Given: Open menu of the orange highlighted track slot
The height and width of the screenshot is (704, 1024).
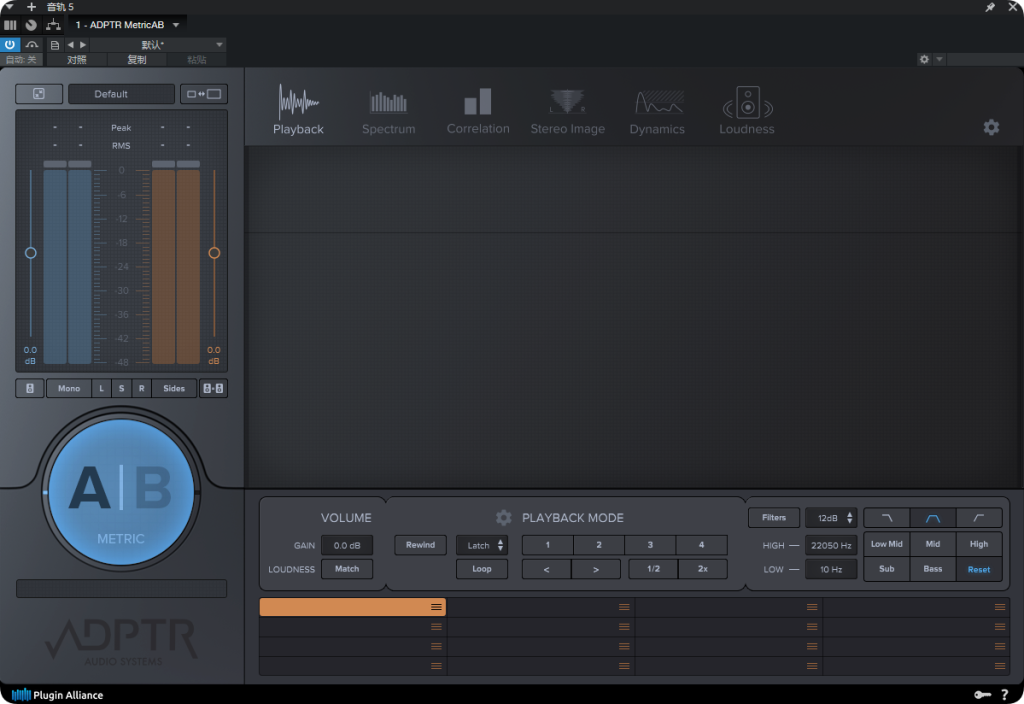Looking at the screenshot, I should (436, 607).
